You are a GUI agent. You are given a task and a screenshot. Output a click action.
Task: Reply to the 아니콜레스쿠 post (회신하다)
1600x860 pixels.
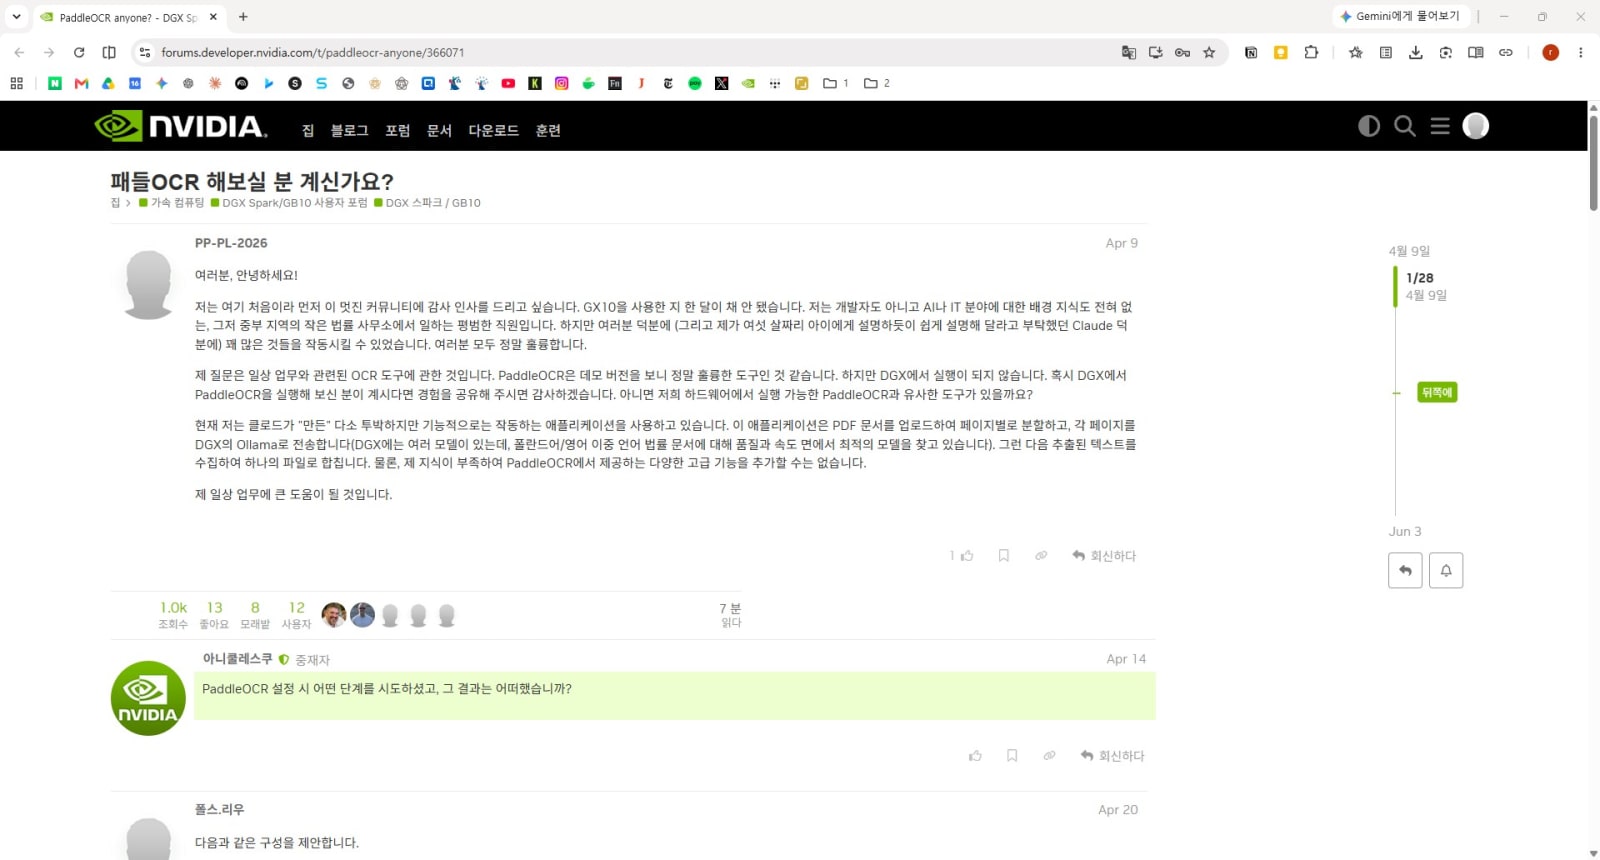(1112, 756)
